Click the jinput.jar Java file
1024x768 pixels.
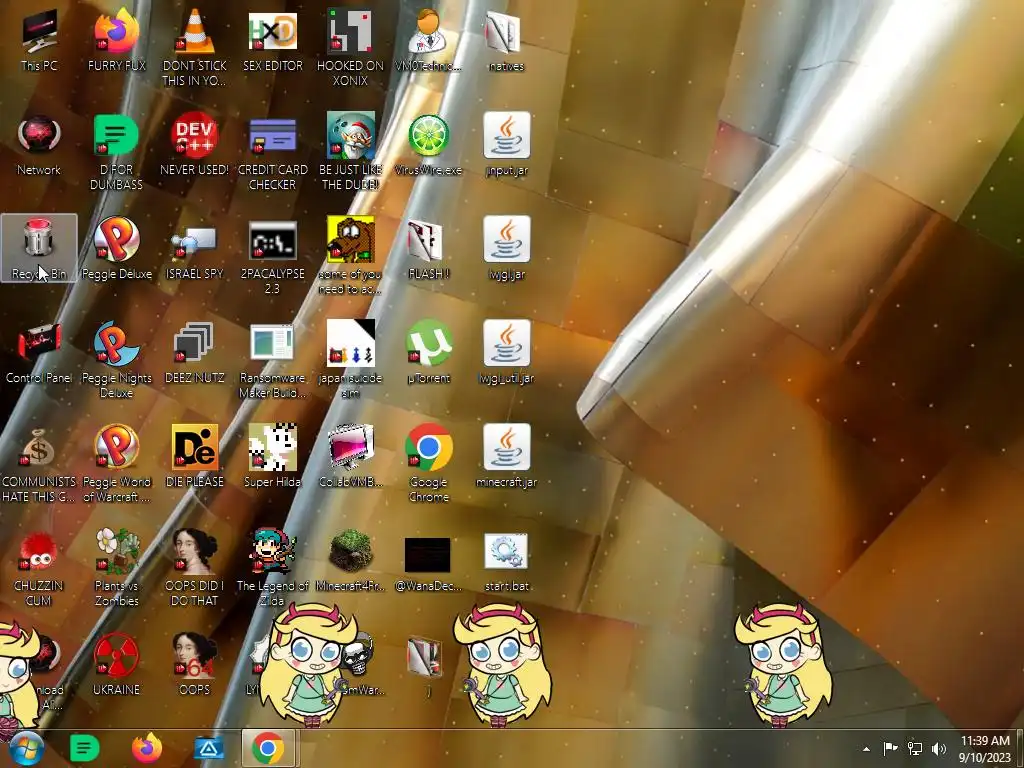(506, 145)
